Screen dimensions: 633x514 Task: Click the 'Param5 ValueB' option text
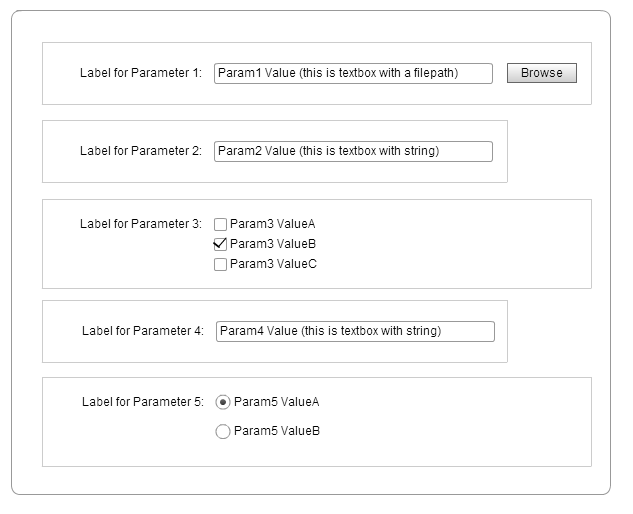(x=277, y=431)
